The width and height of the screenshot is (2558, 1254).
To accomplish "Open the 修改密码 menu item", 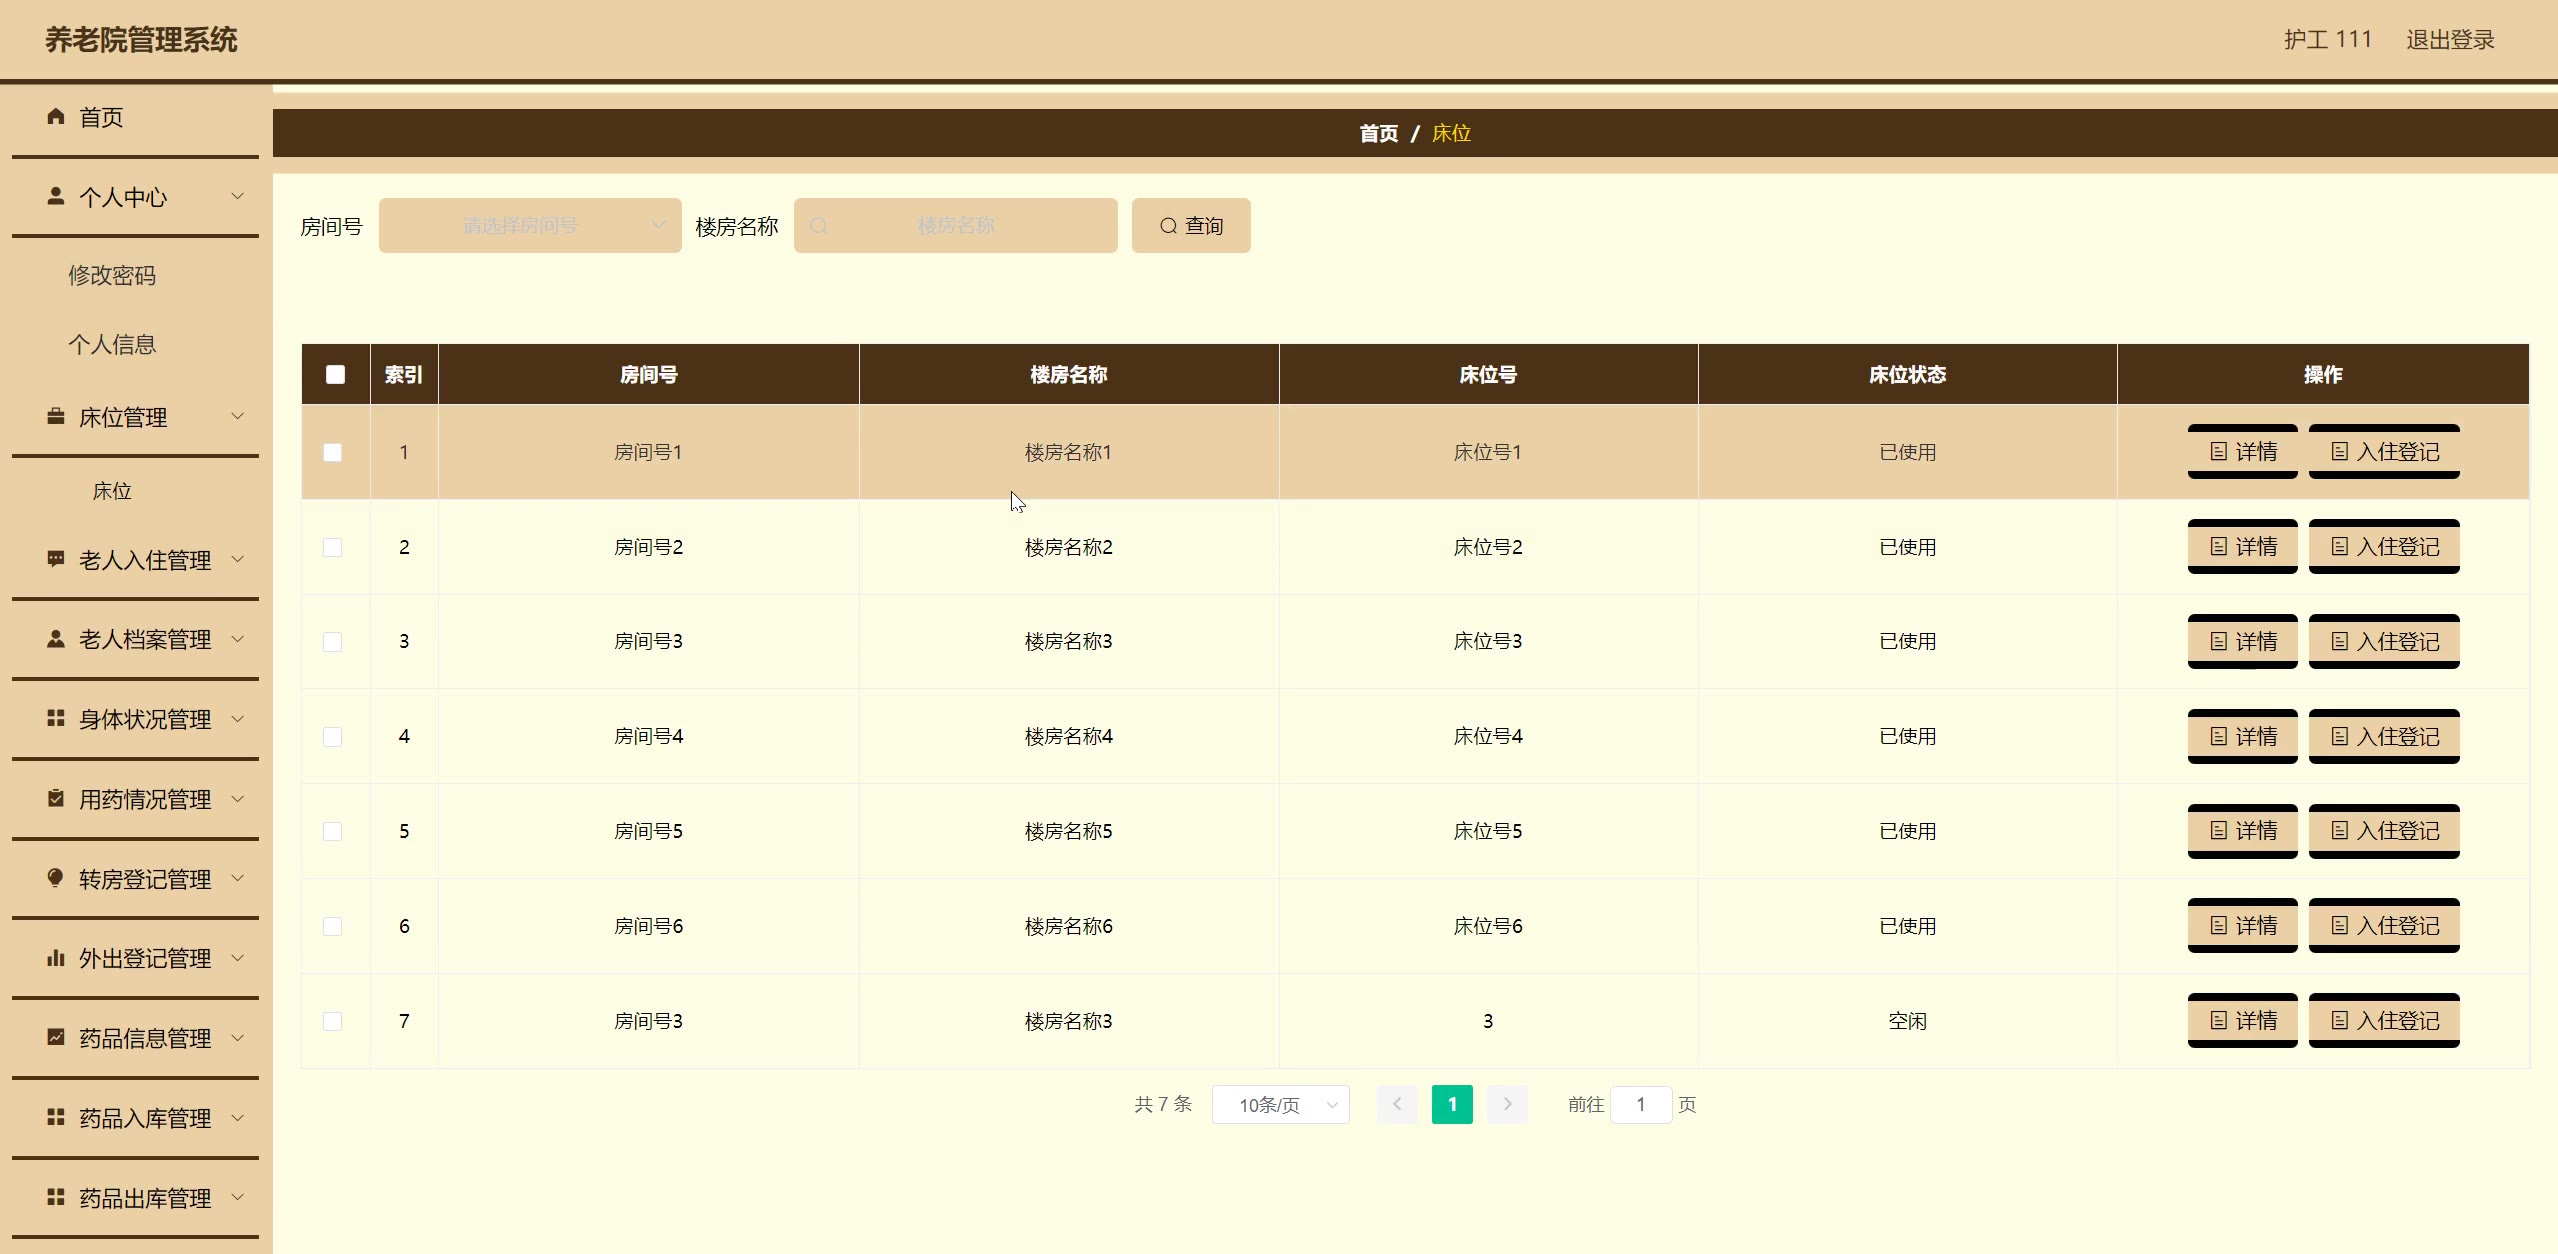I will coord(112,276).
